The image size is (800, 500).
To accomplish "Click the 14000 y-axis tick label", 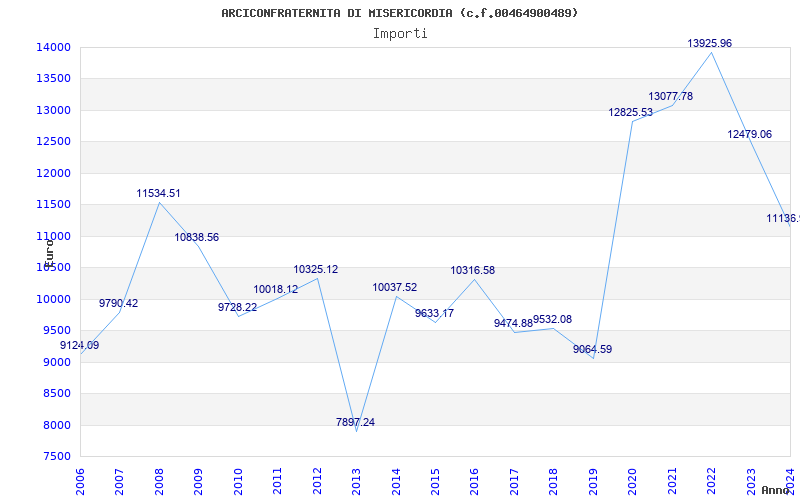I will tap(53, 47).
